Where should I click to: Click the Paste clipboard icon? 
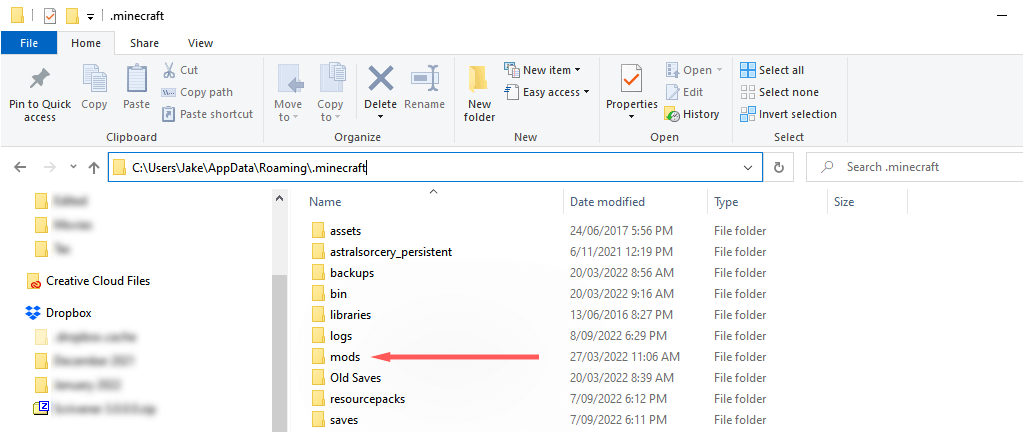coord(137,80)
